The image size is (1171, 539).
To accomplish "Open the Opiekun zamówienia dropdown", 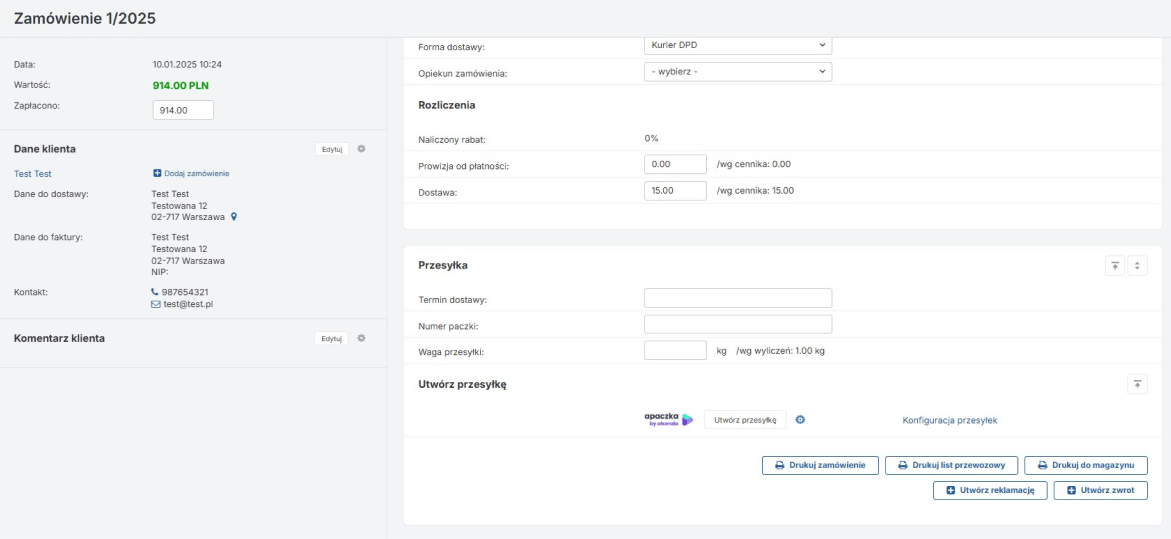I will (x=738, y=73).
